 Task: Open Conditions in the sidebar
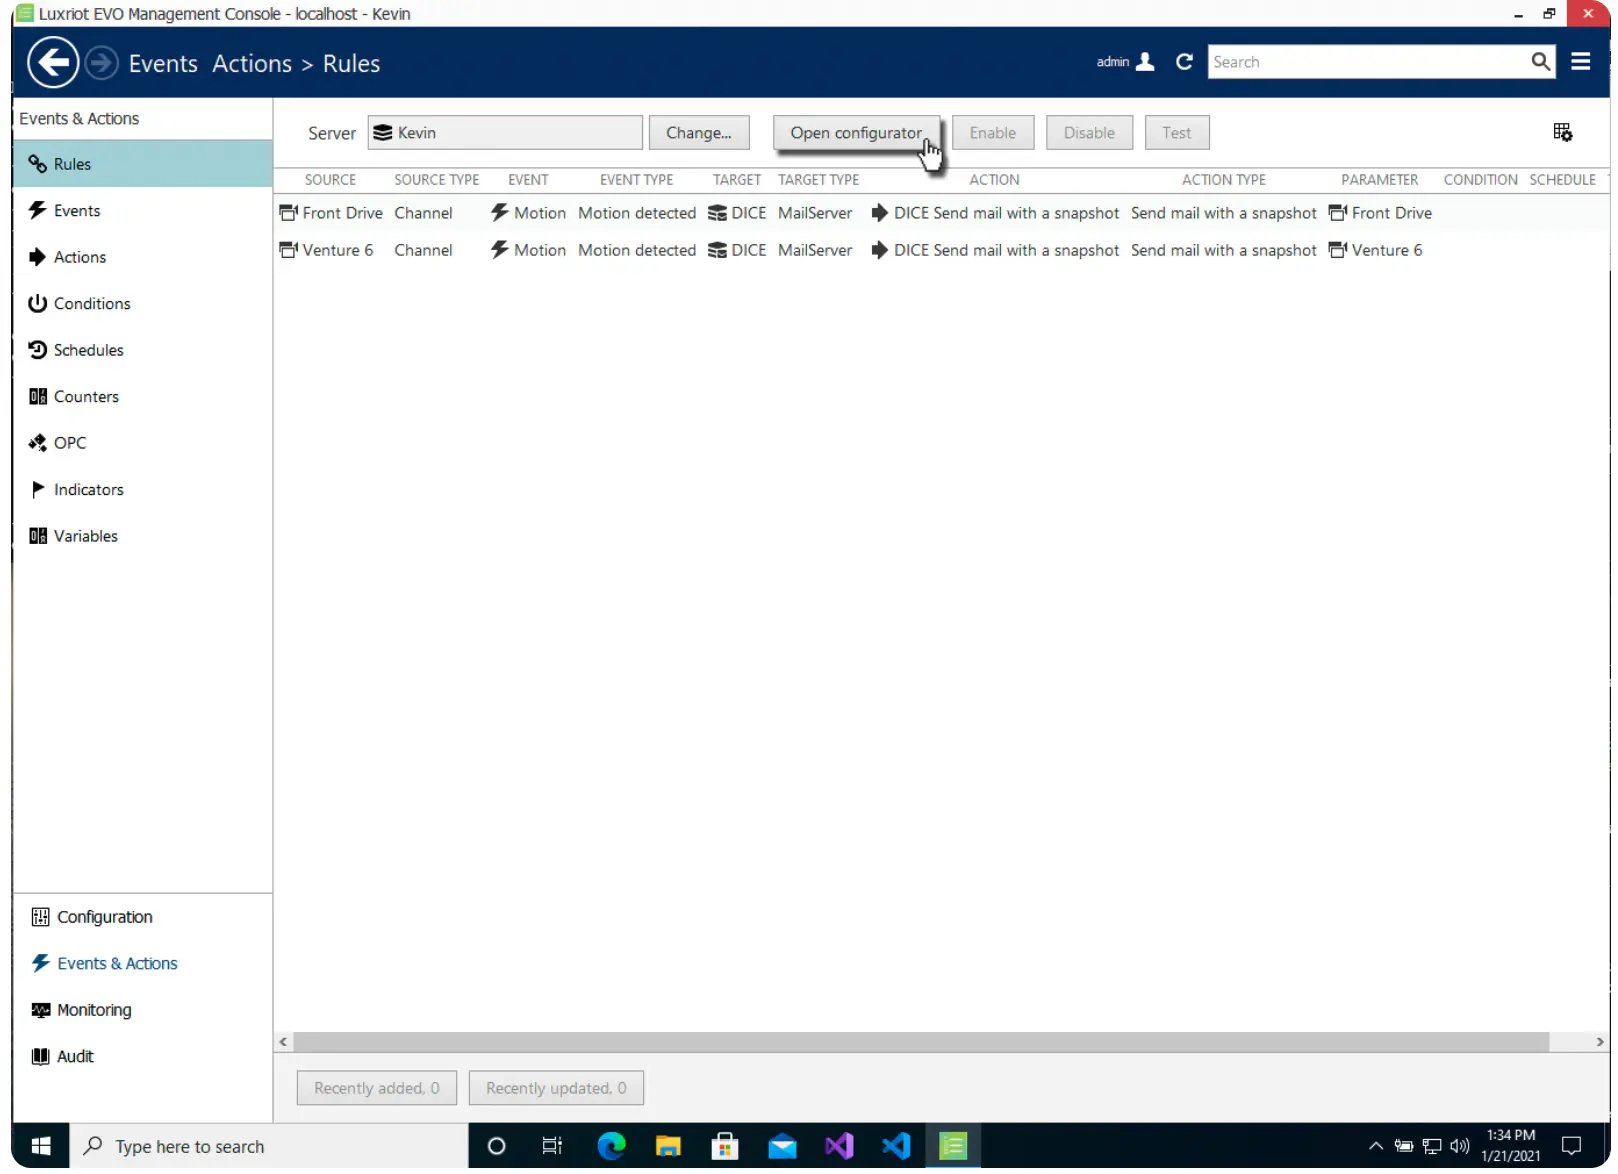click(x=142, y=303)
